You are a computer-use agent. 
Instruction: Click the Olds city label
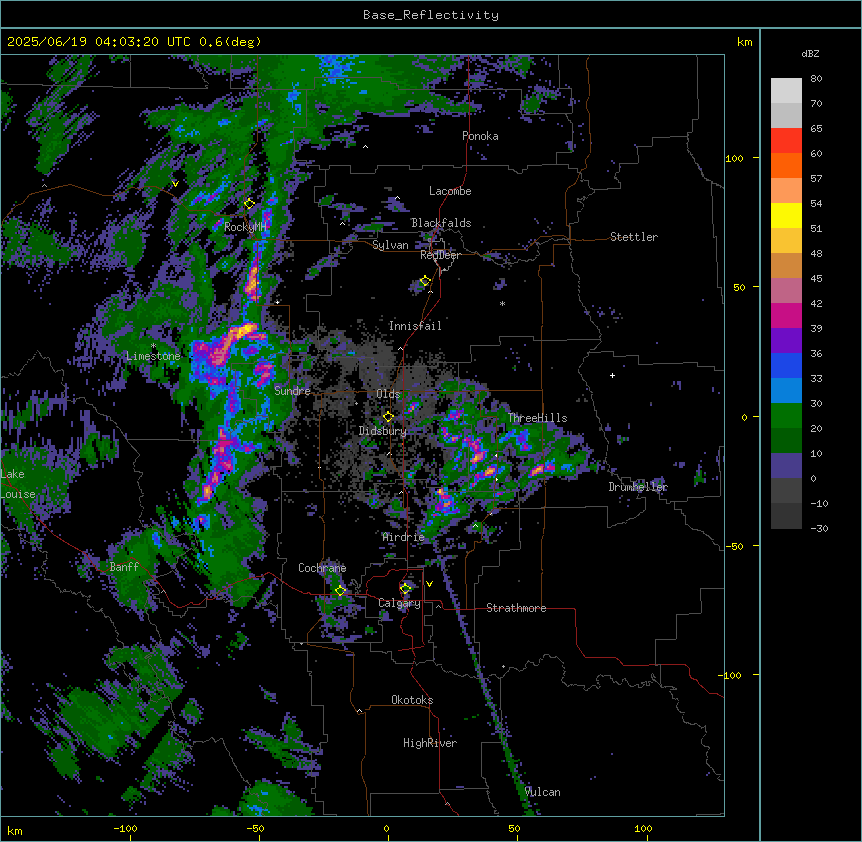(x=388, y=394)
